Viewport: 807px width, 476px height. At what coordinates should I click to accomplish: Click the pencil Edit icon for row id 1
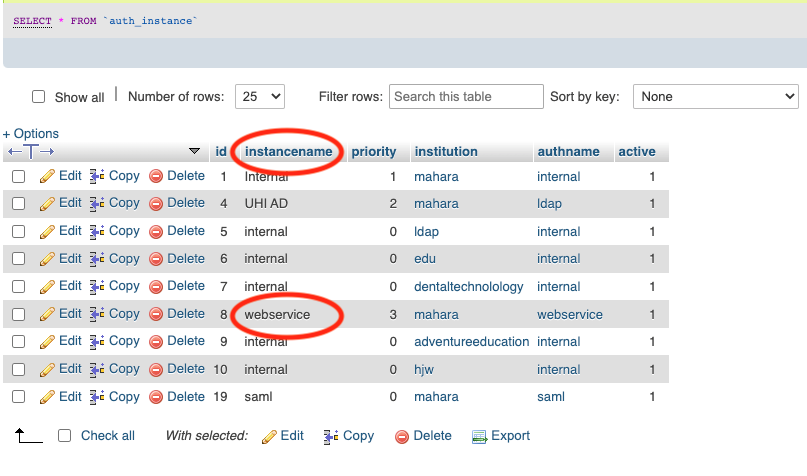point(47,176)
